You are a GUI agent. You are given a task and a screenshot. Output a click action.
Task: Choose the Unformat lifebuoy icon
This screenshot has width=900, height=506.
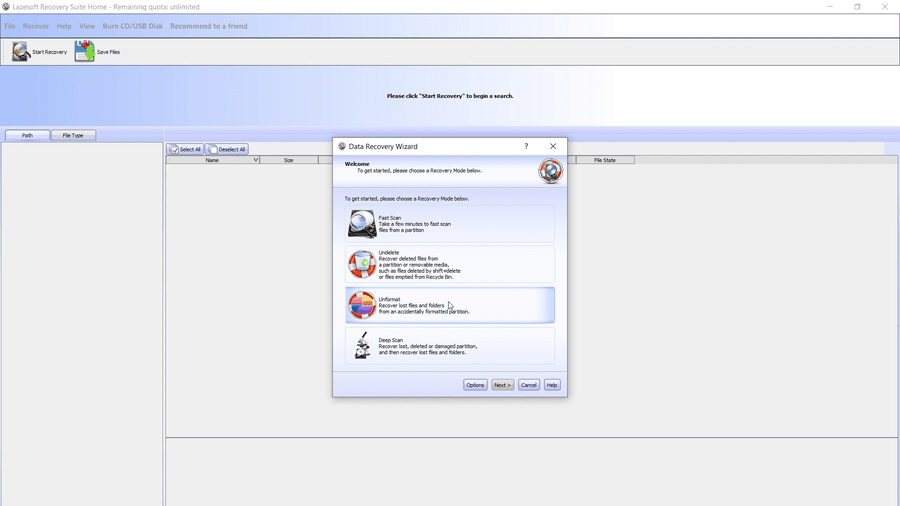(x=362, y=305)
